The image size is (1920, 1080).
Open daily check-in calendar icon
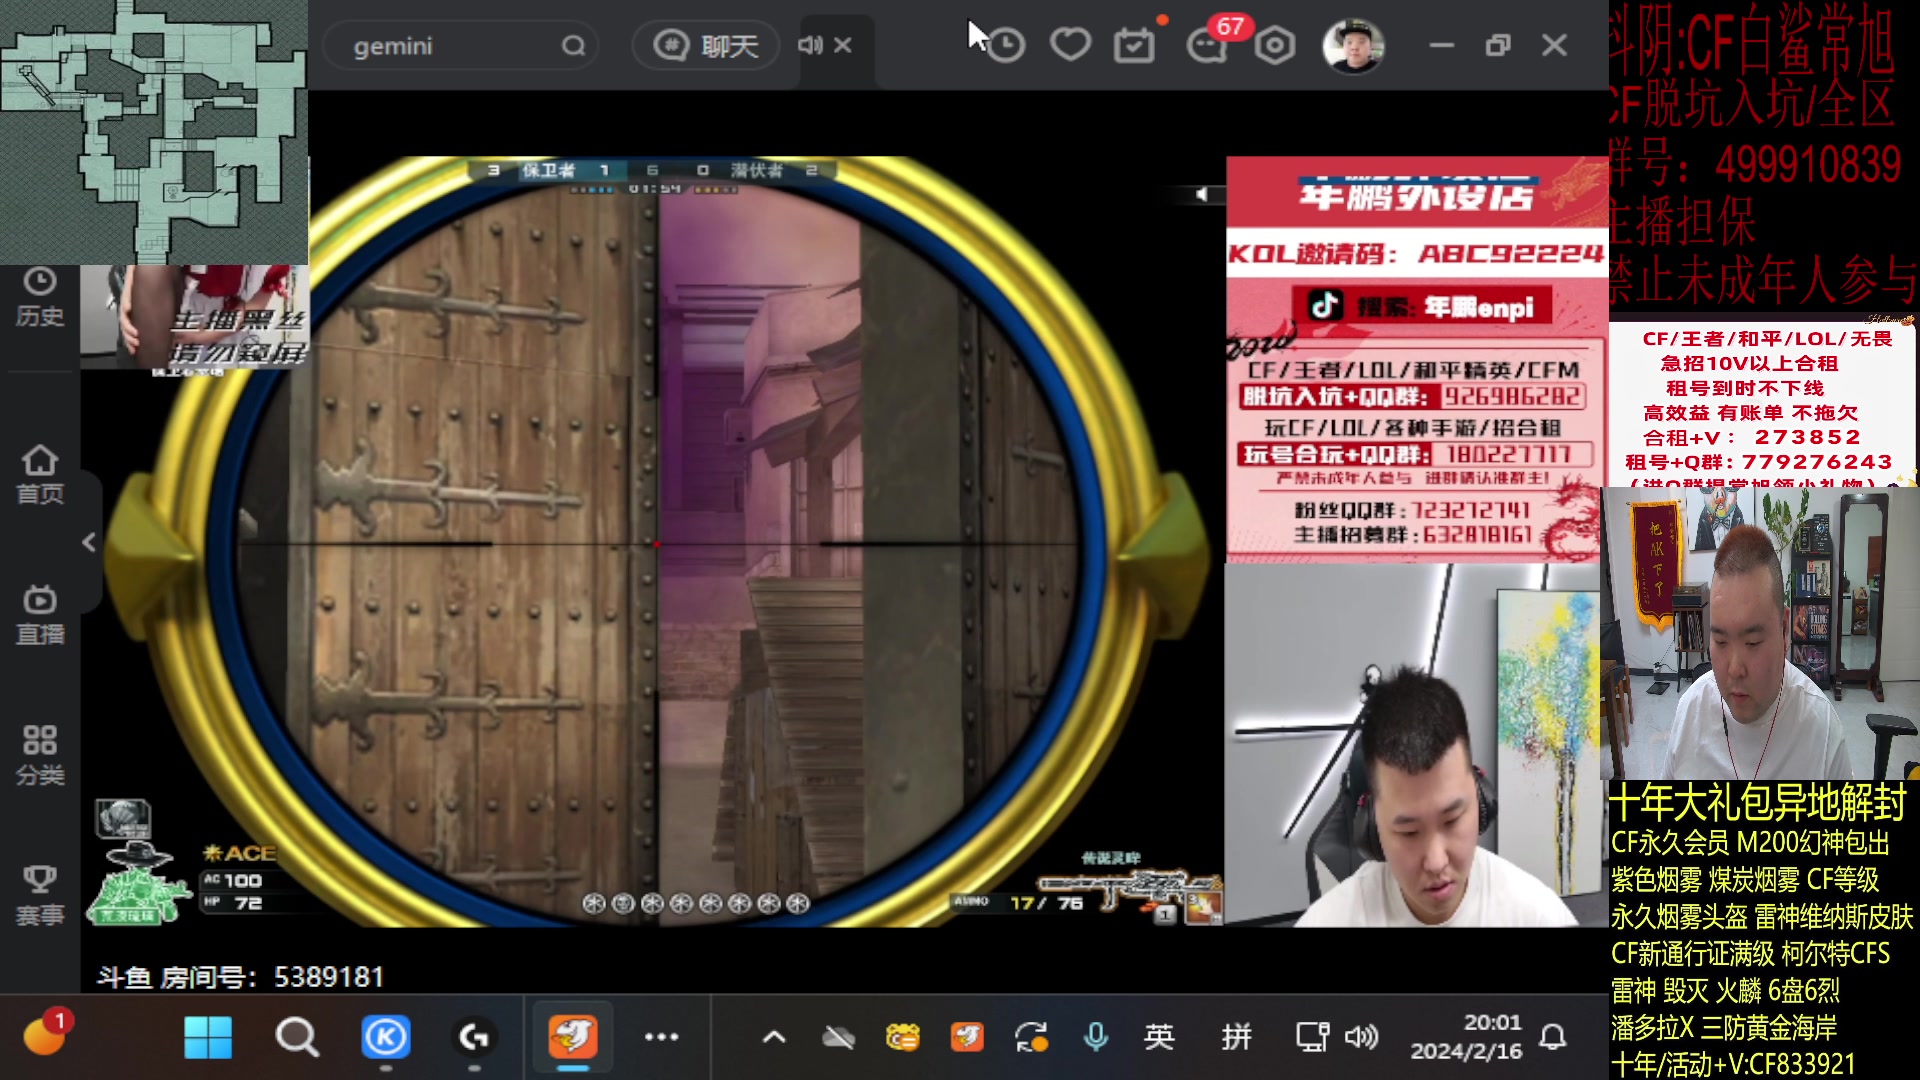tap(1134, 46)
